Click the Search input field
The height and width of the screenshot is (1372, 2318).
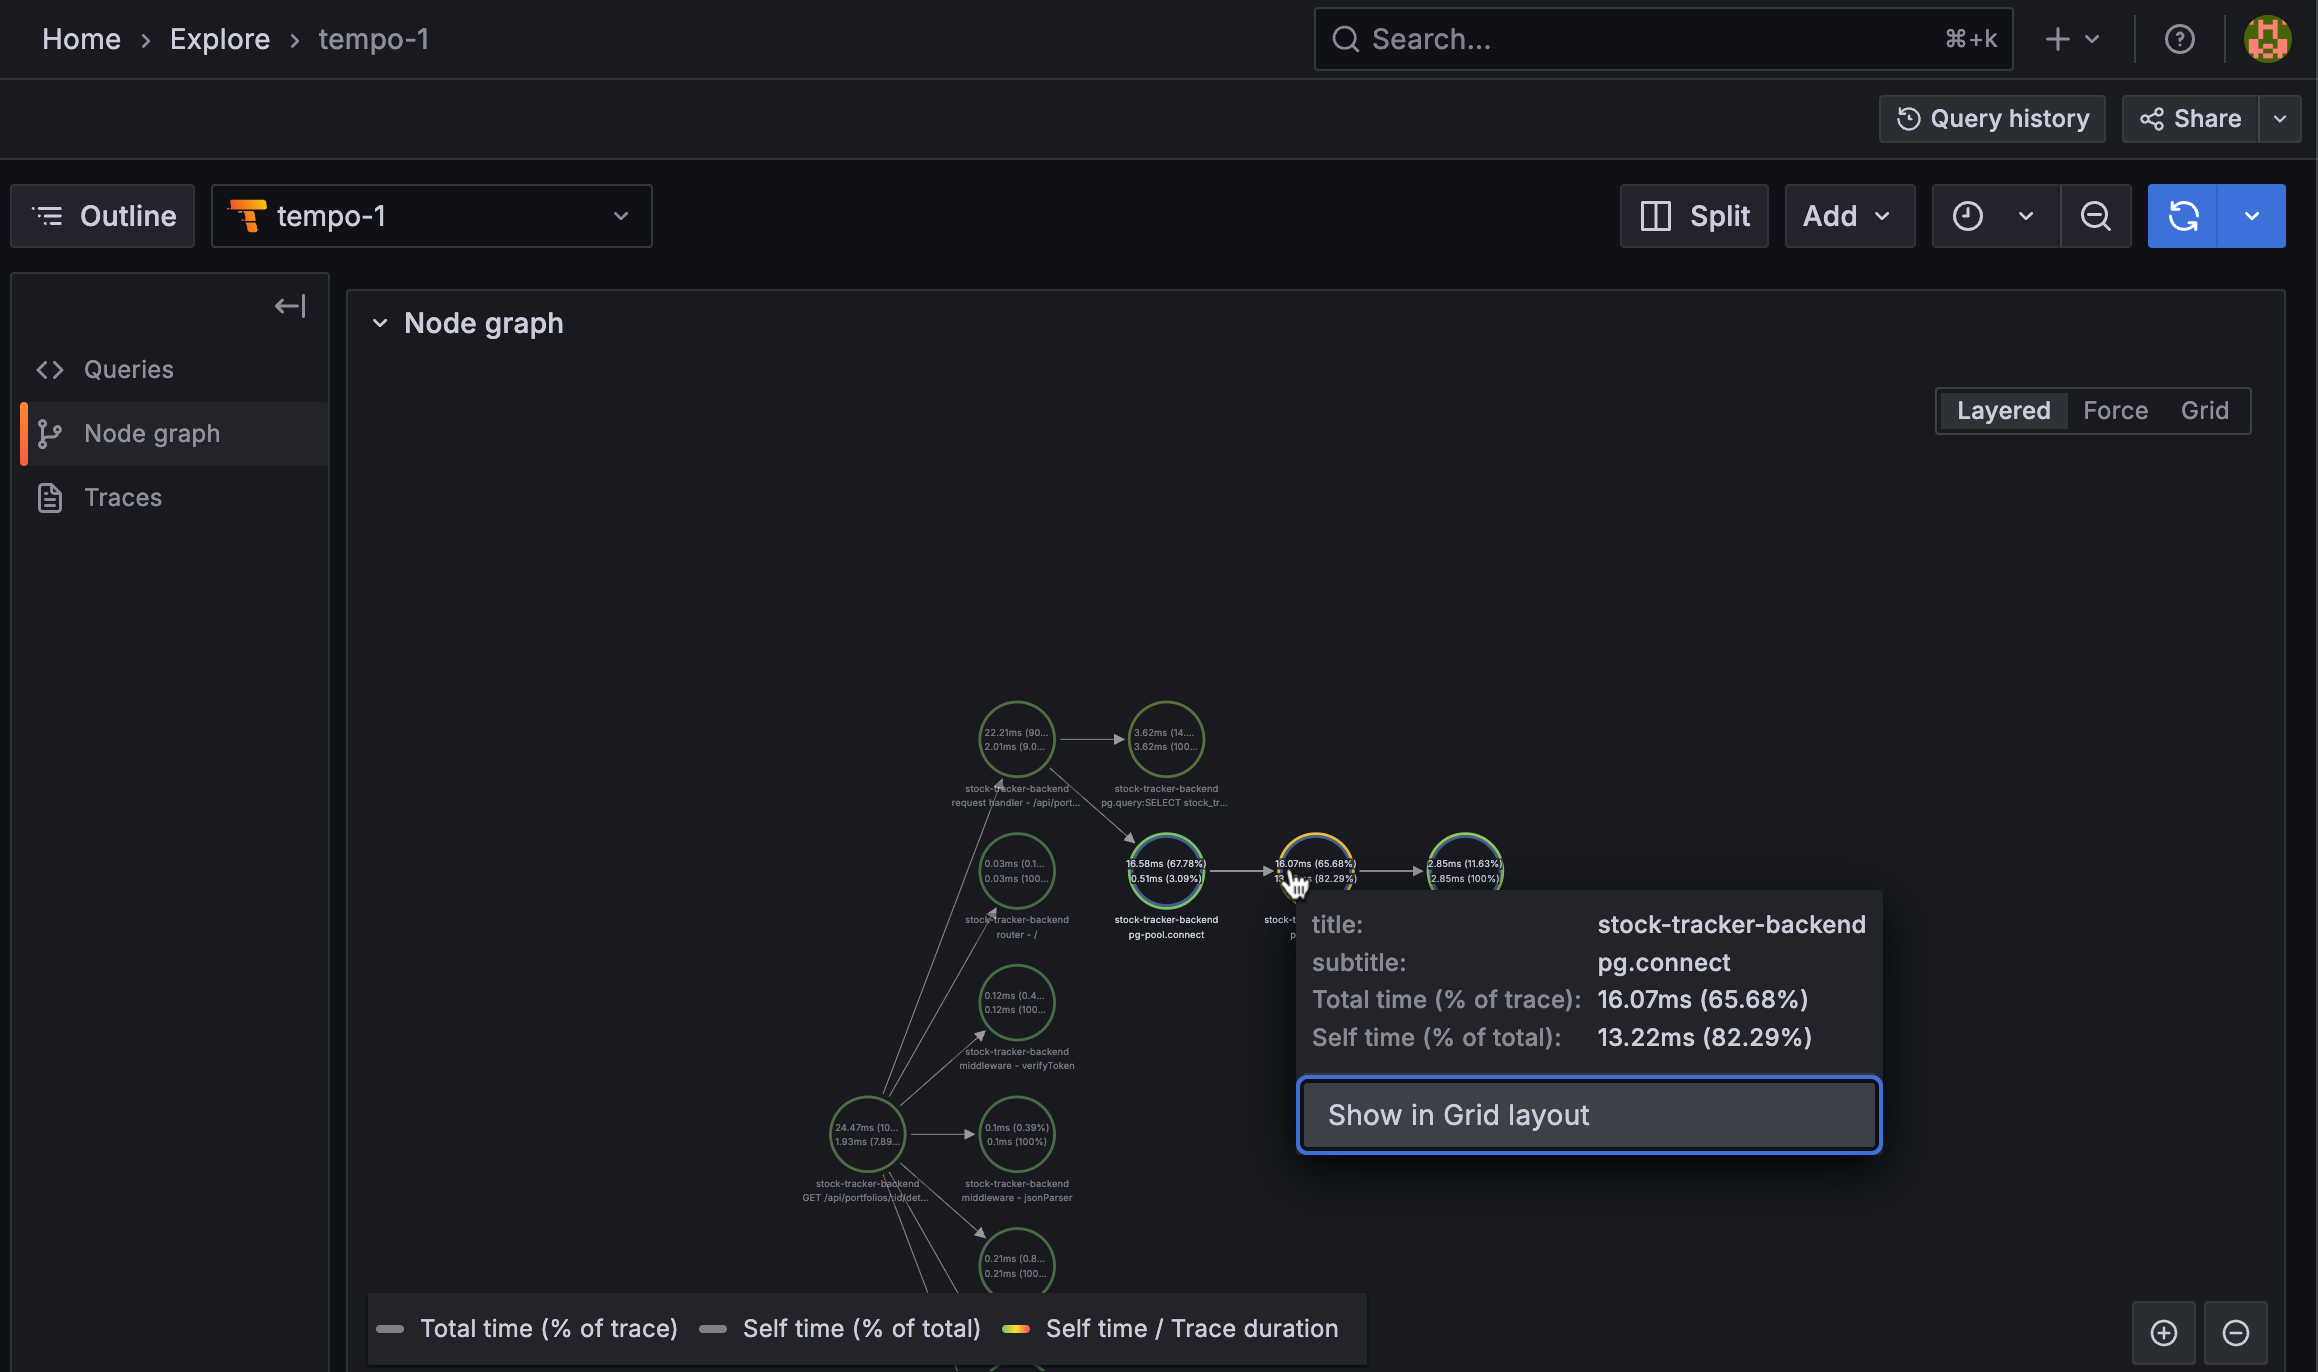click(x=1663, y=39)
